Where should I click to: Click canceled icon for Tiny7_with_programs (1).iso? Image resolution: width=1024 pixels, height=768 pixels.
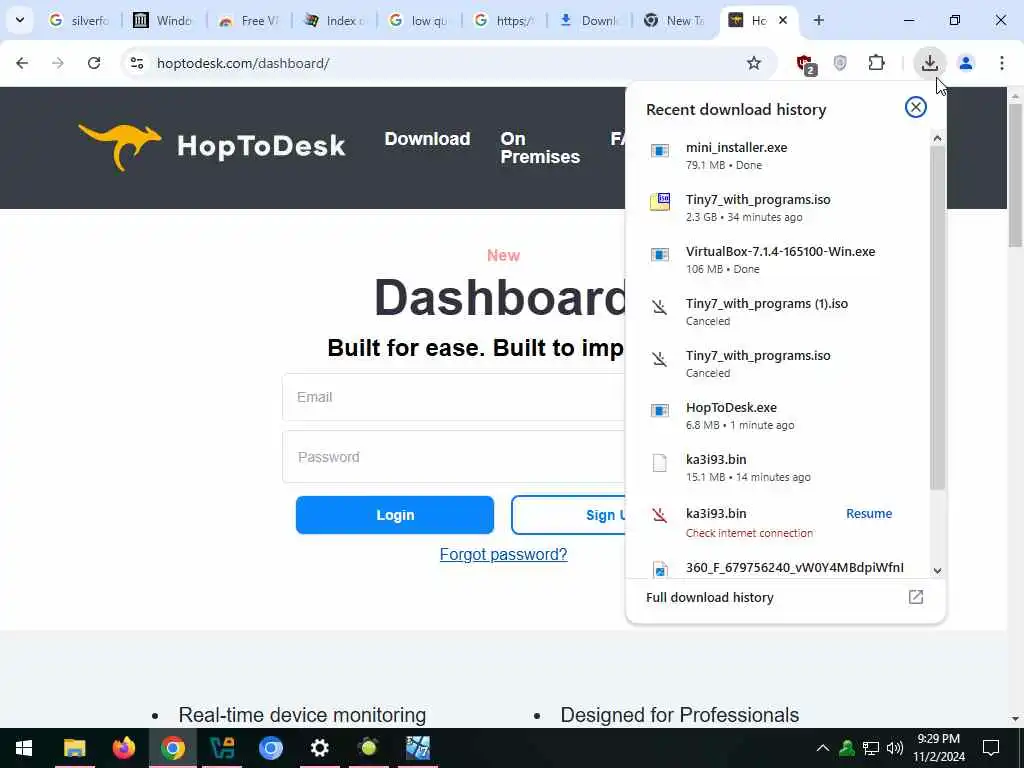pos(660,306)
